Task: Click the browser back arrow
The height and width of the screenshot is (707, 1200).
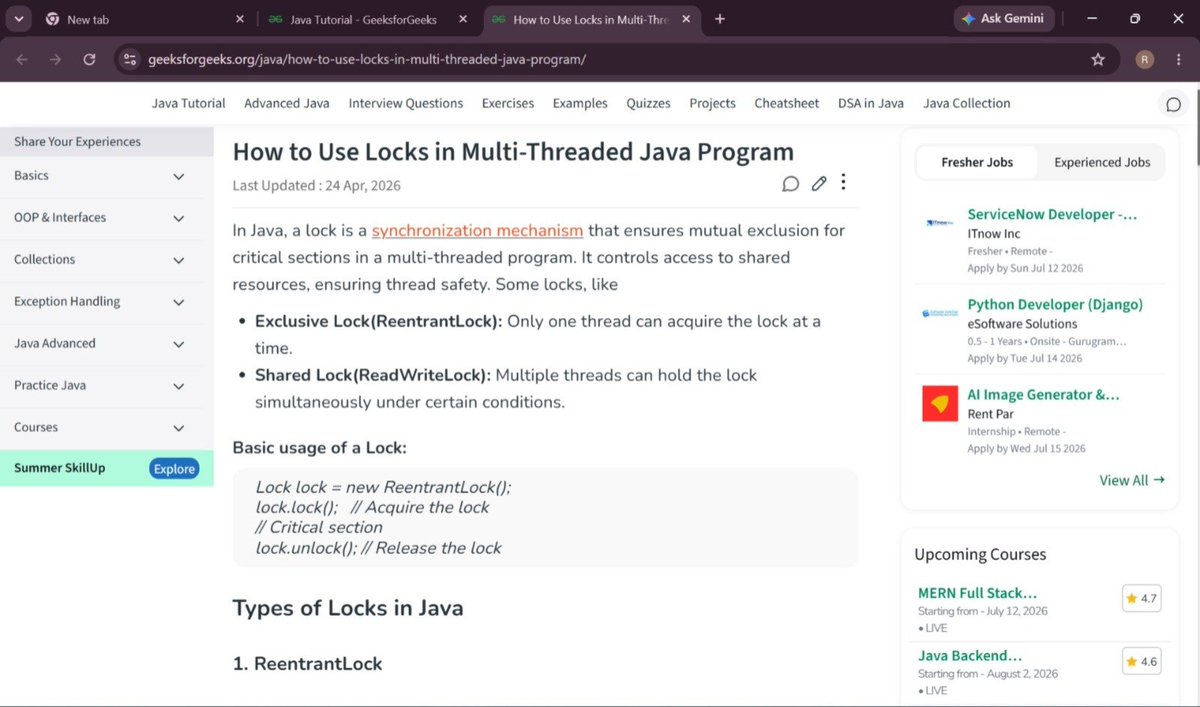Action: [x=22, y=60]
